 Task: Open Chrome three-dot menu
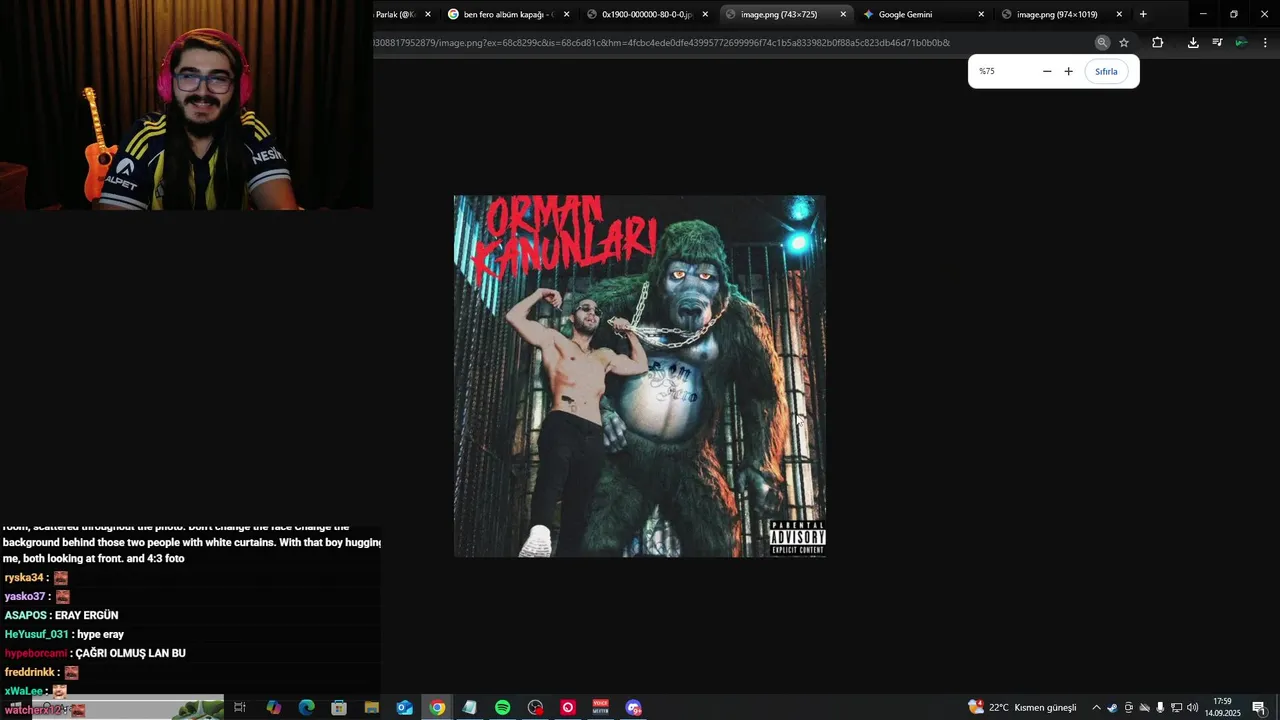pos(1265,43)
